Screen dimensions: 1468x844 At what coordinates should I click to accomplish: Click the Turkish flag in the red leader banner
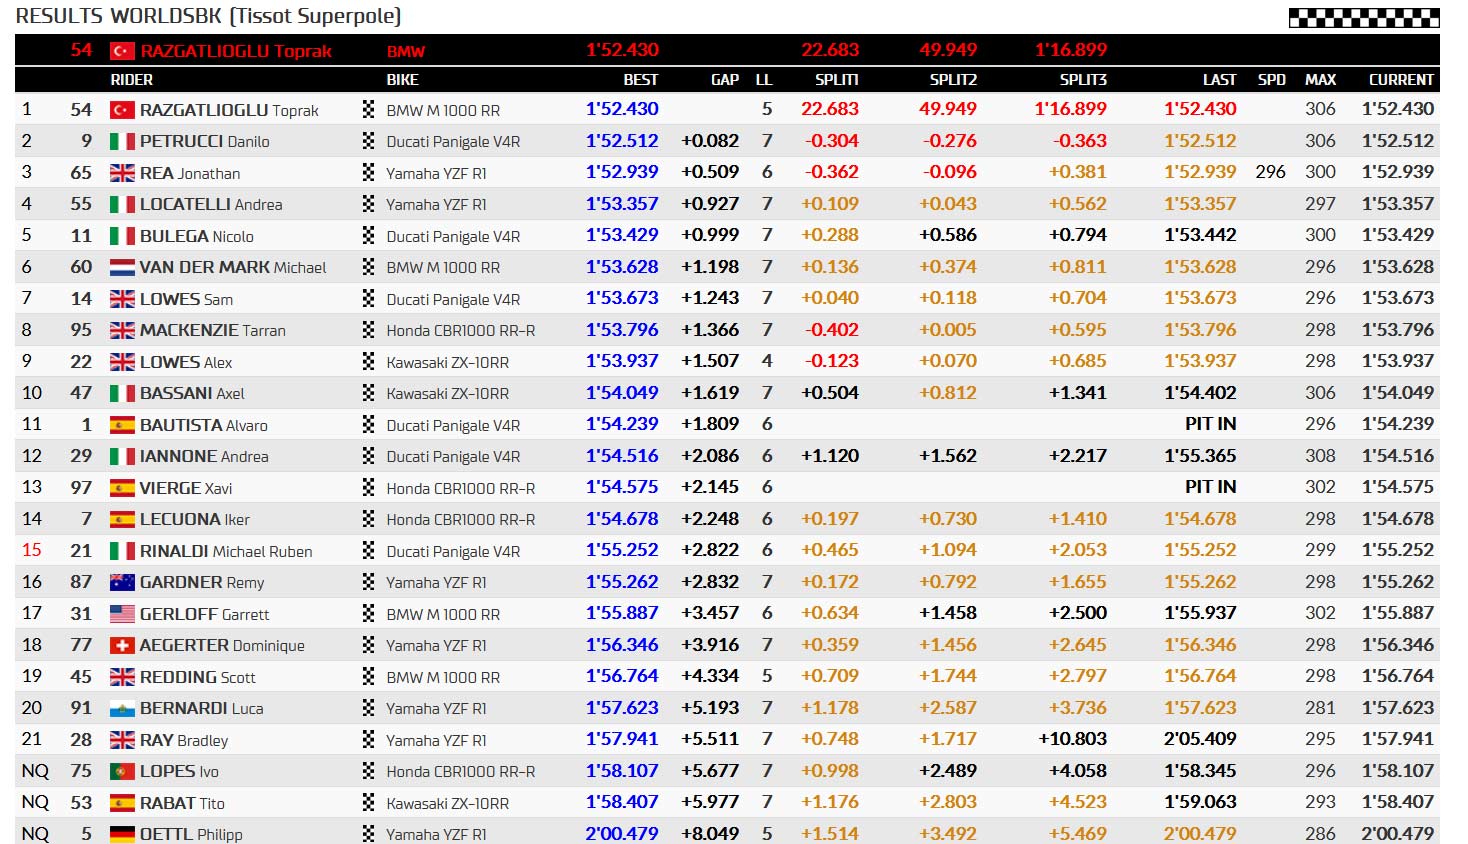point(122,51)
